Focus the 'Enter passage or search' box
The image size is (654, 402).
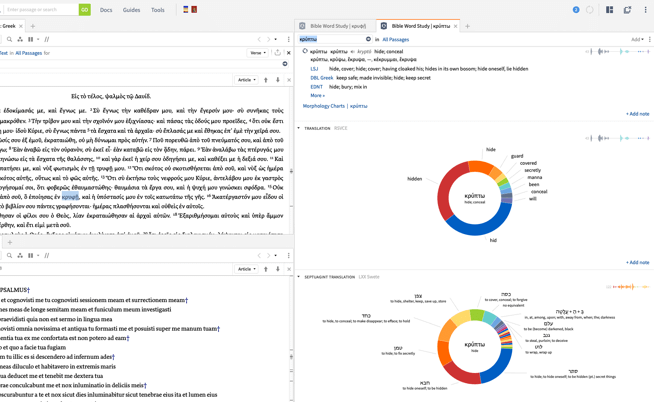40,10
